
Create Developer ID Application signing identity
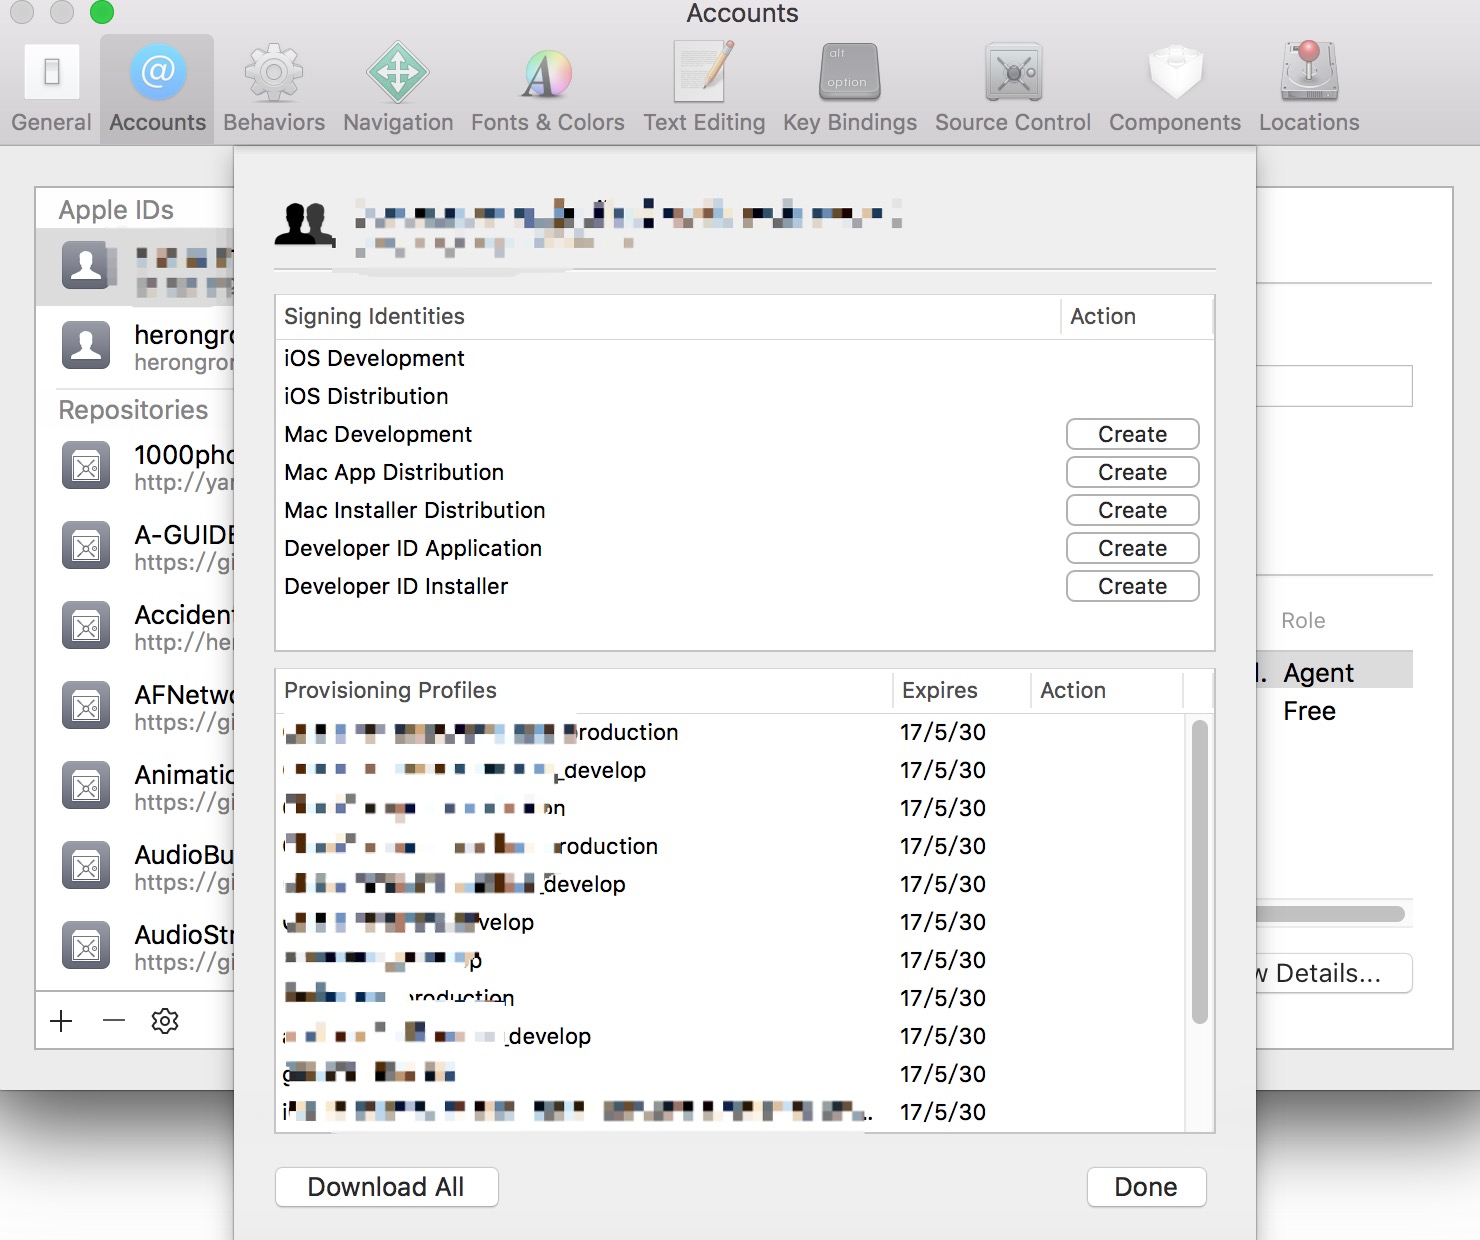[x=1132, y=548]
